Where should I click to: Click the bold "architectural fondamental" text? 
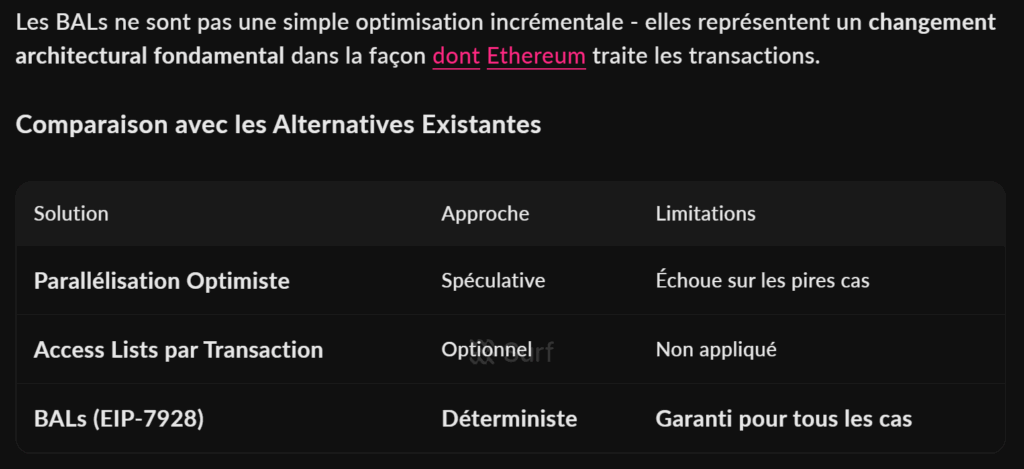[150, 56]
